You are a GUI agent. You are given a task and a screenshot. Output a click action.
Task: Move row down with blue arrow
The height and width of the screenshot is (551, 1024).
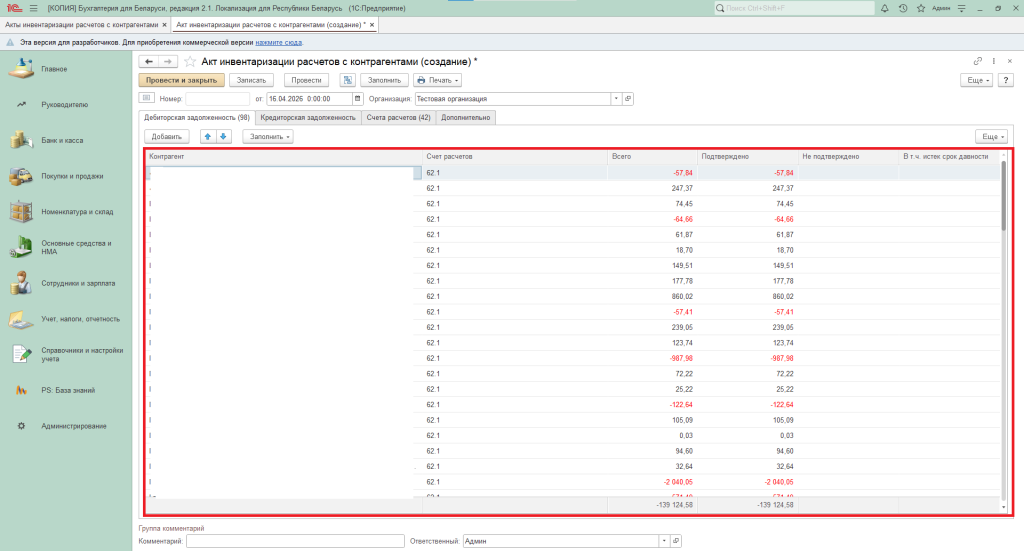[x=224, y=136]
